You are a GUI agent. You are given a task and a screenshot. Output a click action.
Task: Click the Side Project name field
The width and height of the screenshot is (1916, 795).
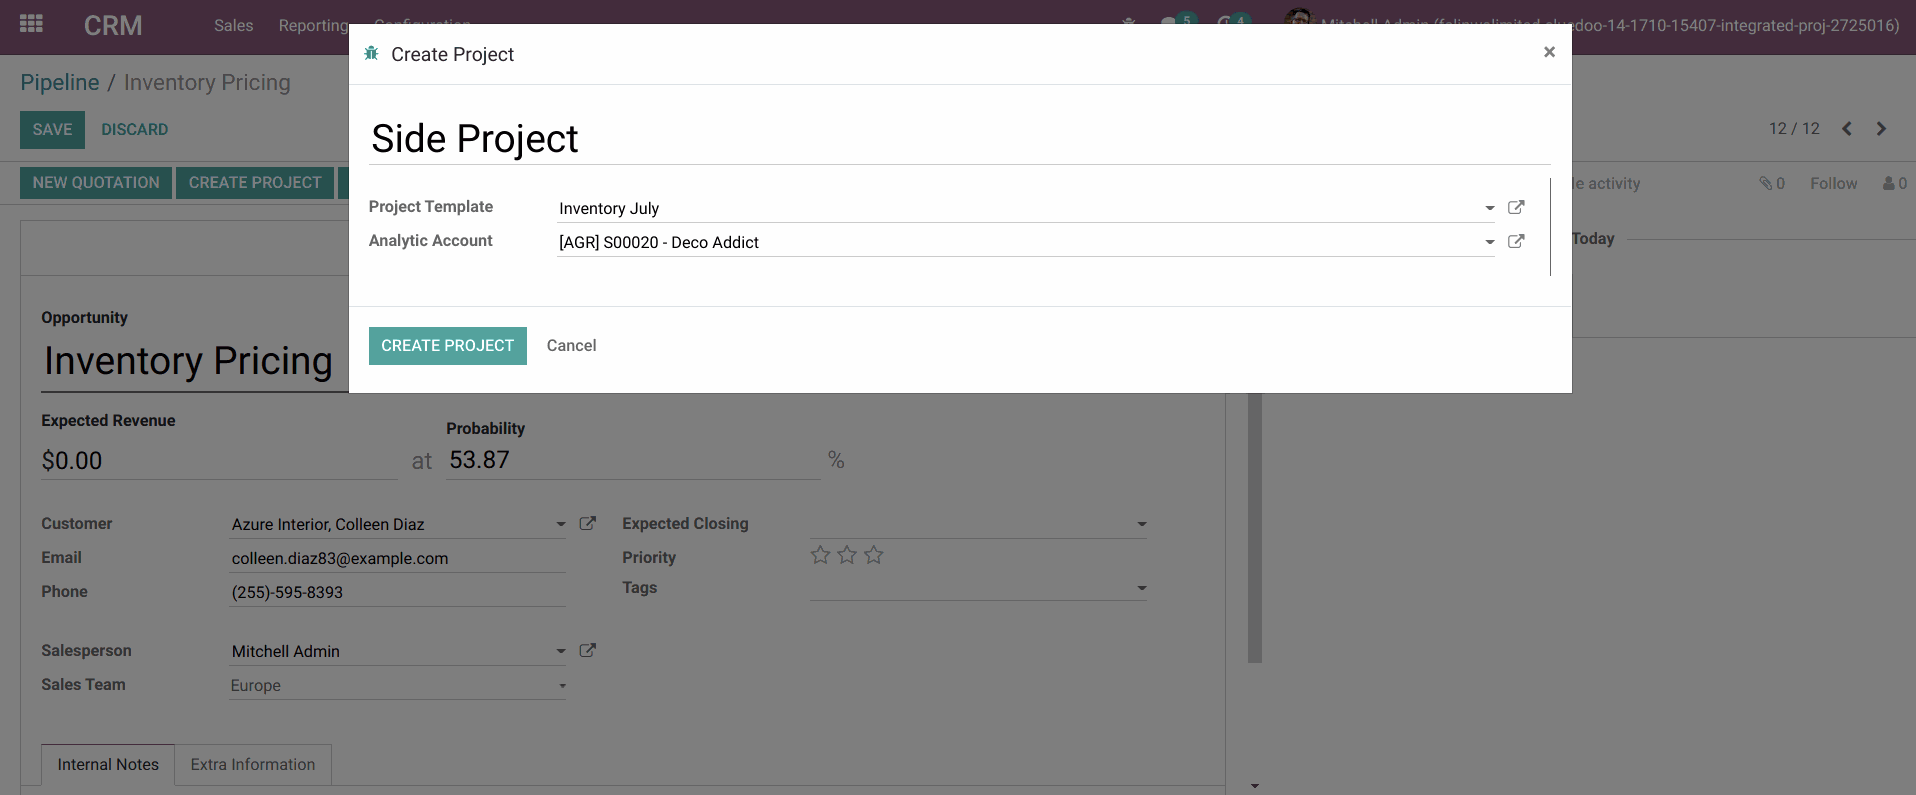(960, 139)
